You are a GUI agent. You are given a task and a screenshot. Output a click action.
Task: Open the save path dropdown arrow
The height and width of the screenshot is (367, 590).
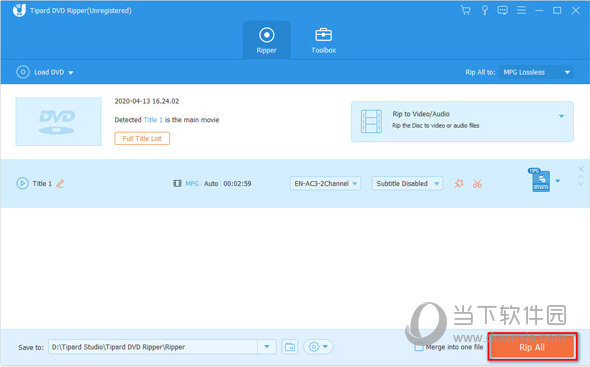[267, 347]
